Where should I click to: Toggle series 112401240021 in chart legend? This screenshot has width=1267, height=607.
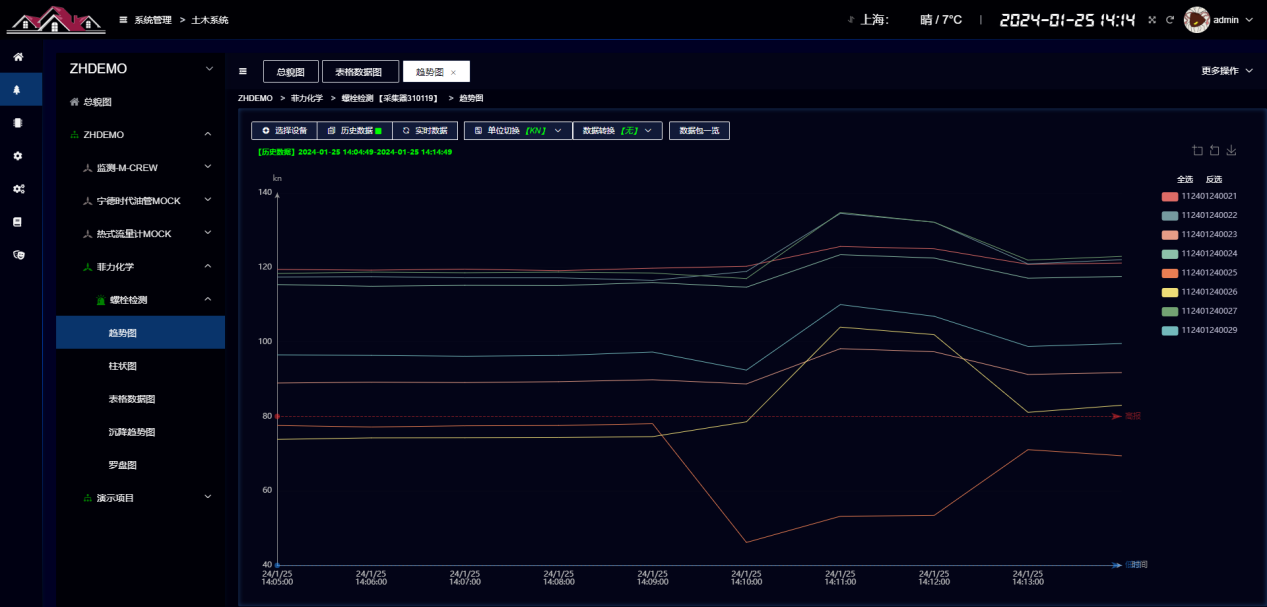coord(1200,197)
